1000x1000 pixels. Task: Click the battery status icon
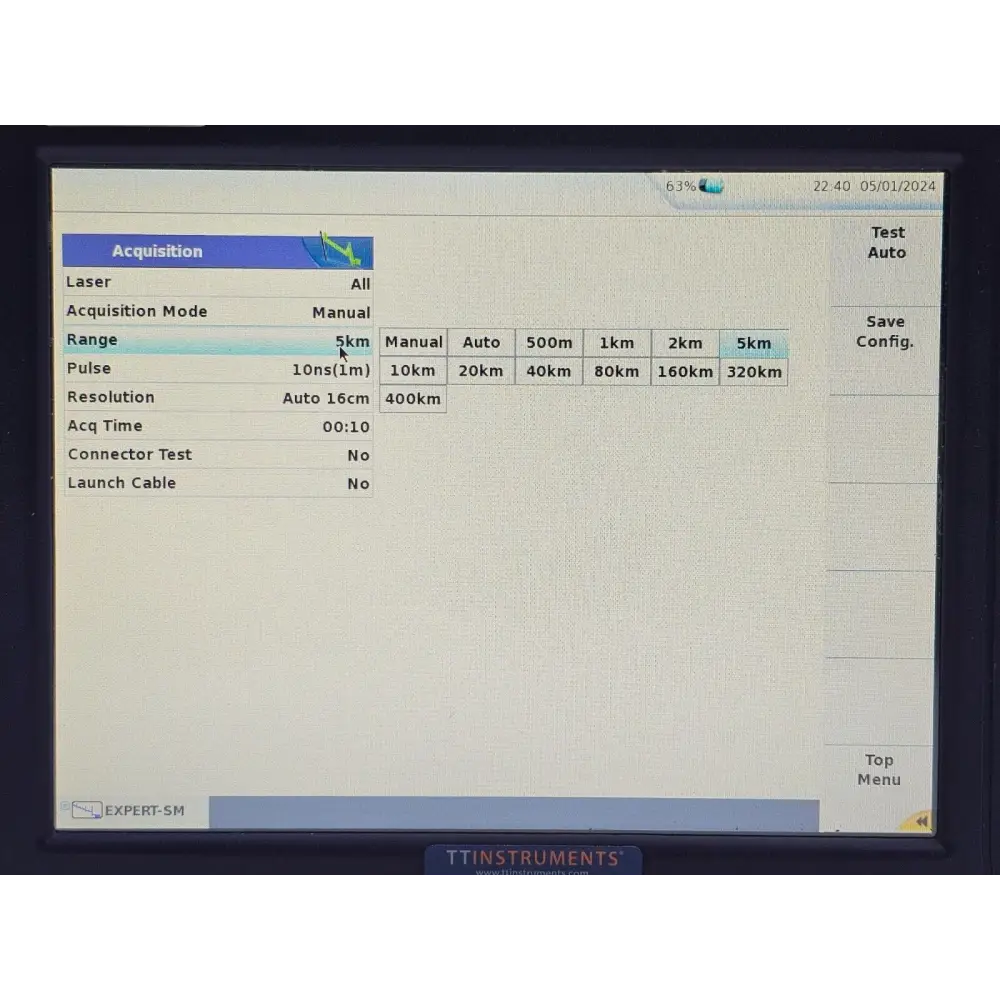710,186
